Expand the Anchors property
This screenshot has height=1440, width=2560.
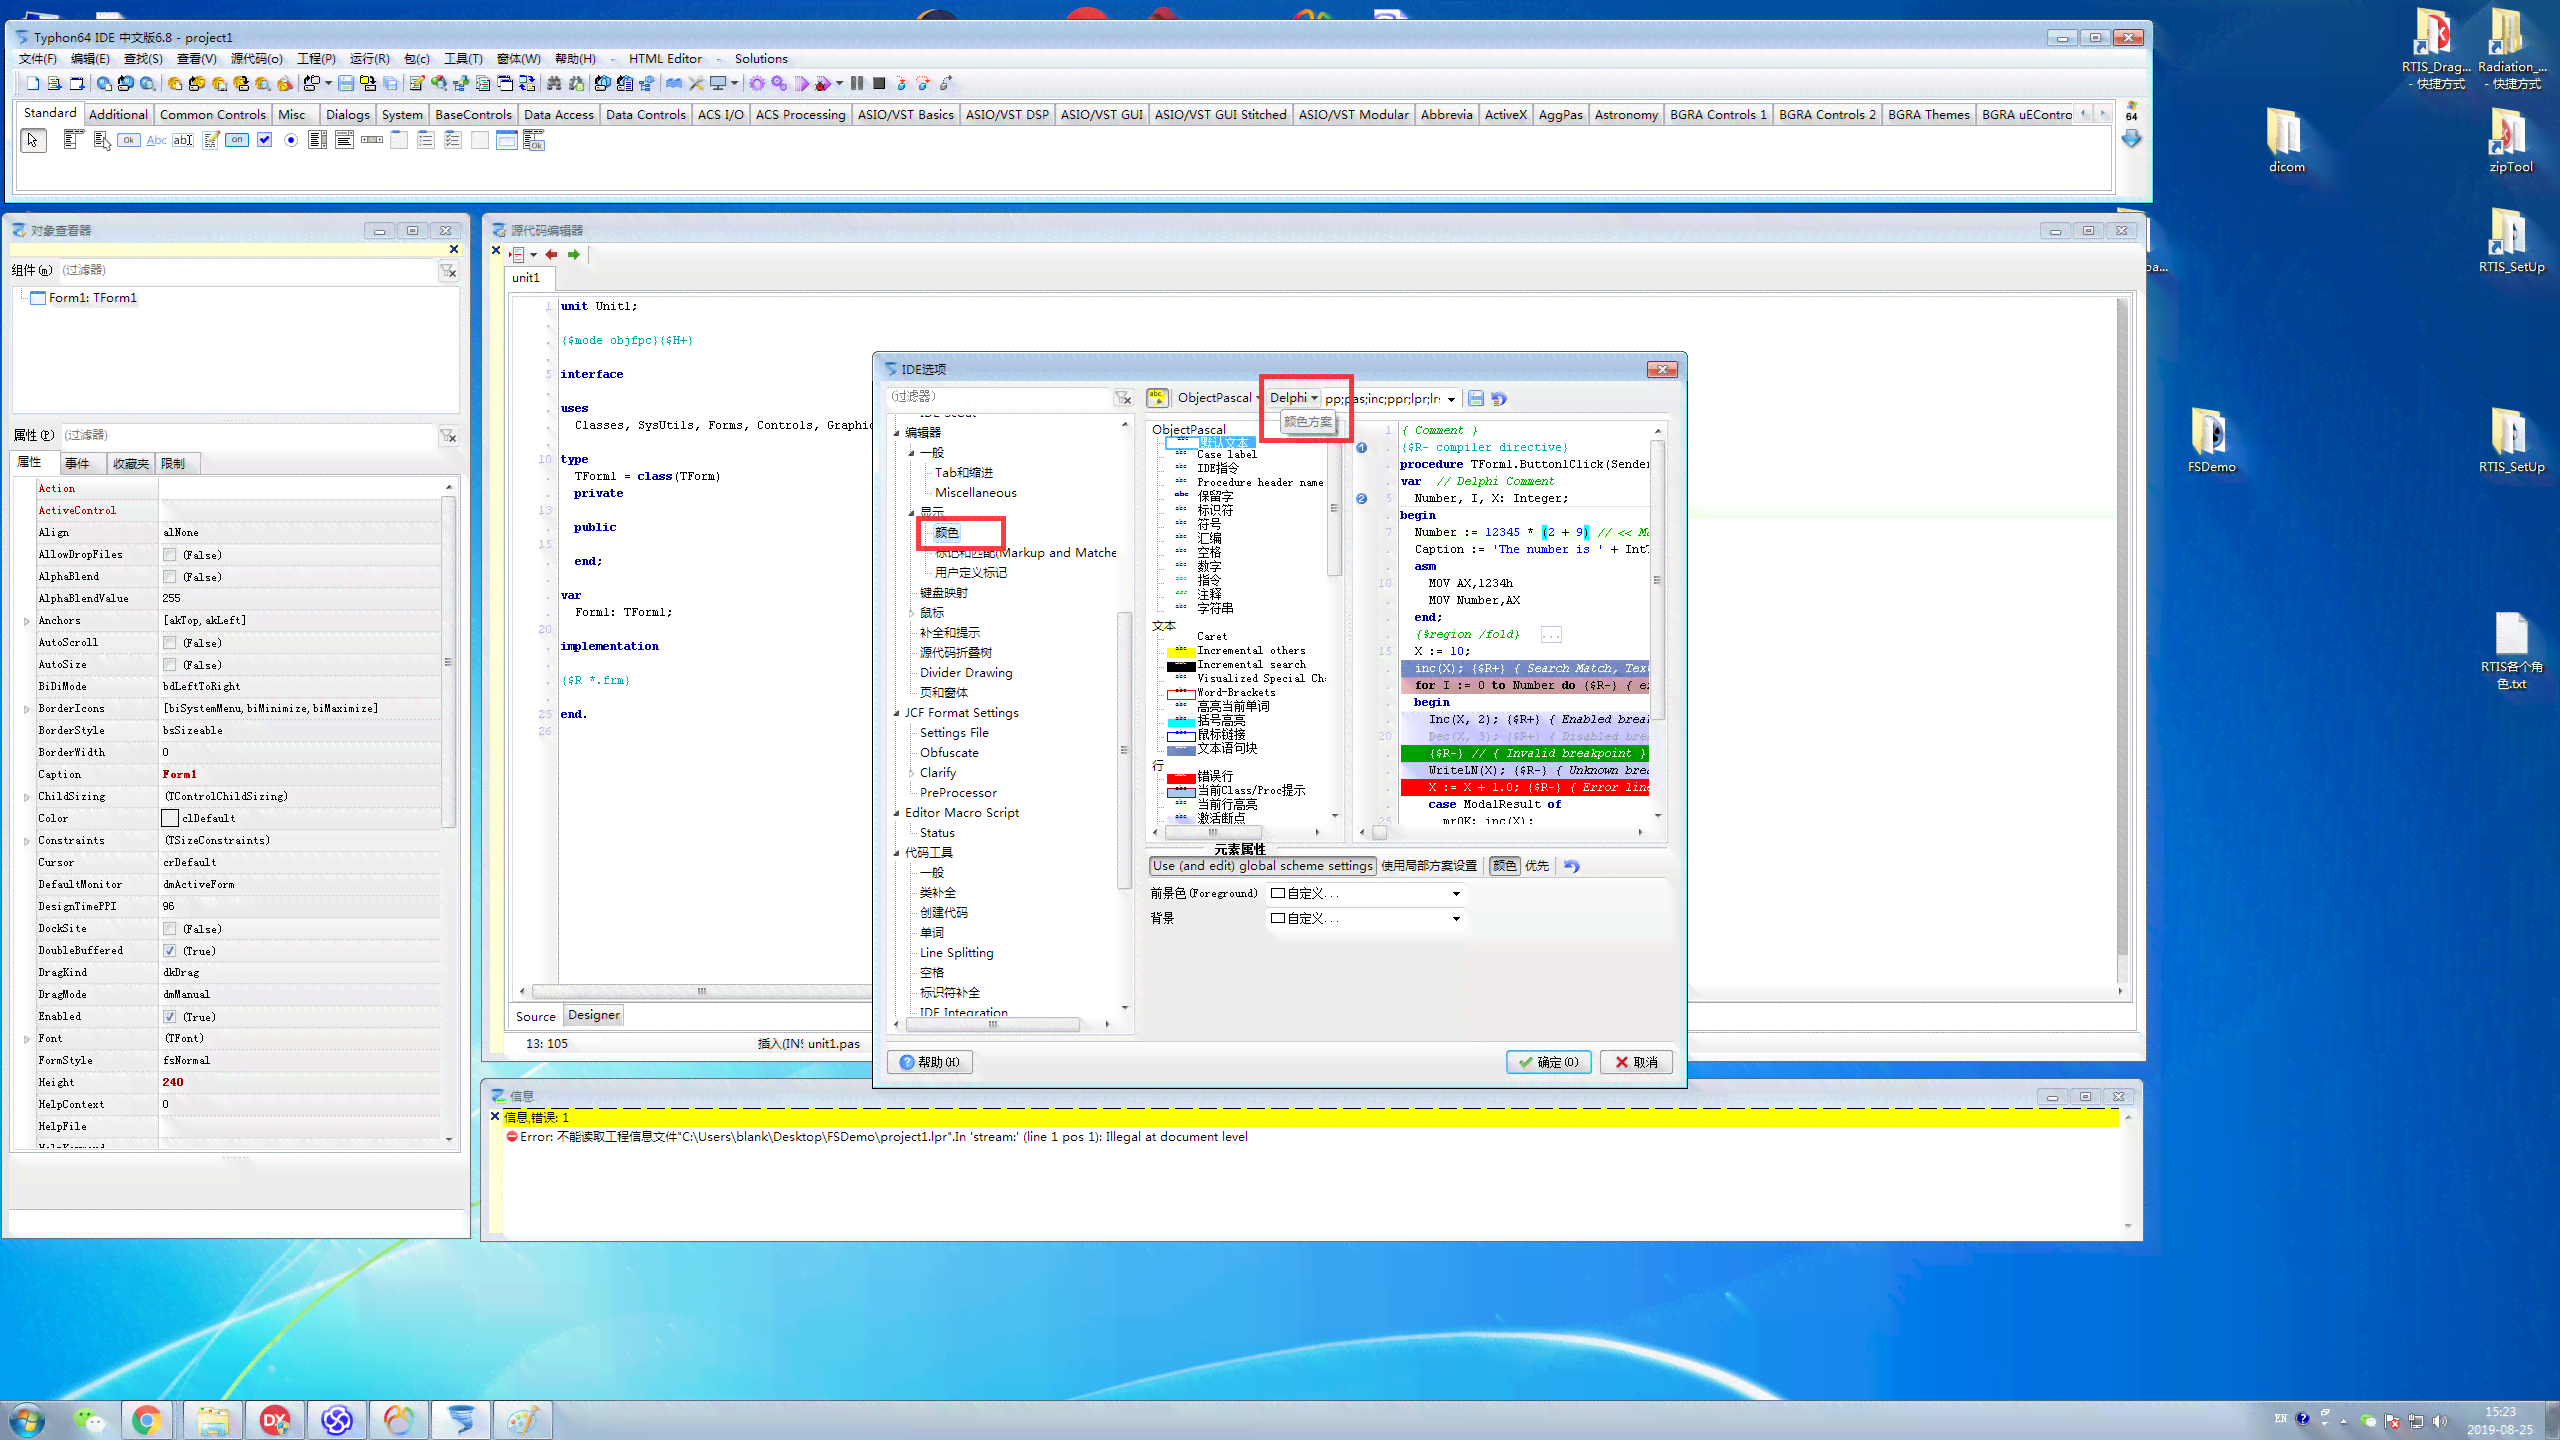pyautogui.click(x=26, y=621)
